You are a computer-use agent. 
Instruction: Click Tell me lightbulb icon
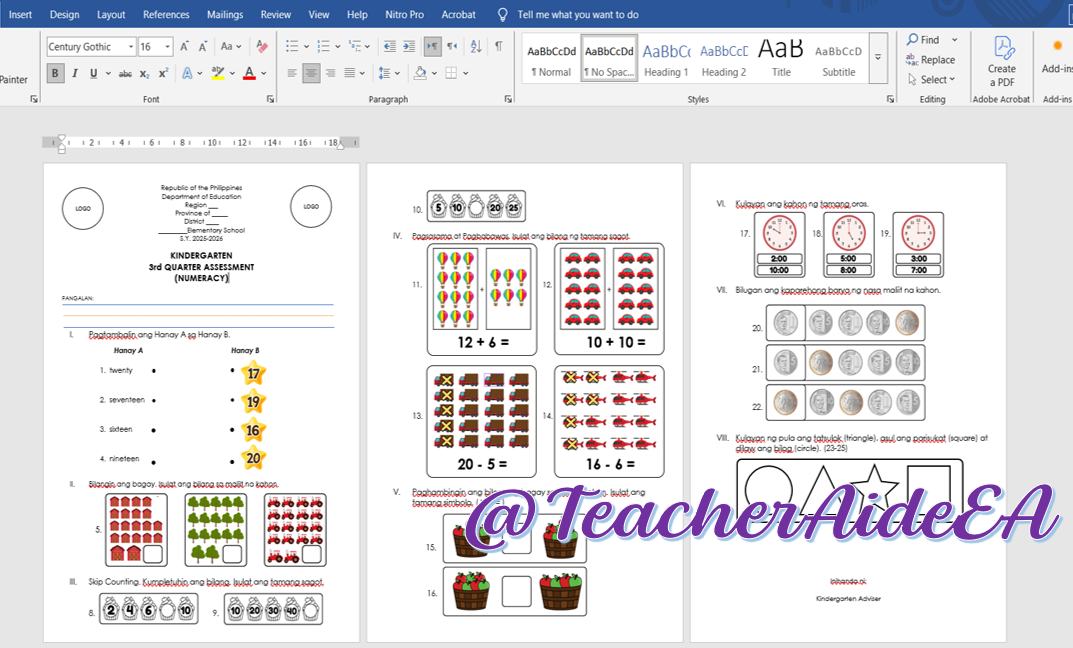pos(502,14)
